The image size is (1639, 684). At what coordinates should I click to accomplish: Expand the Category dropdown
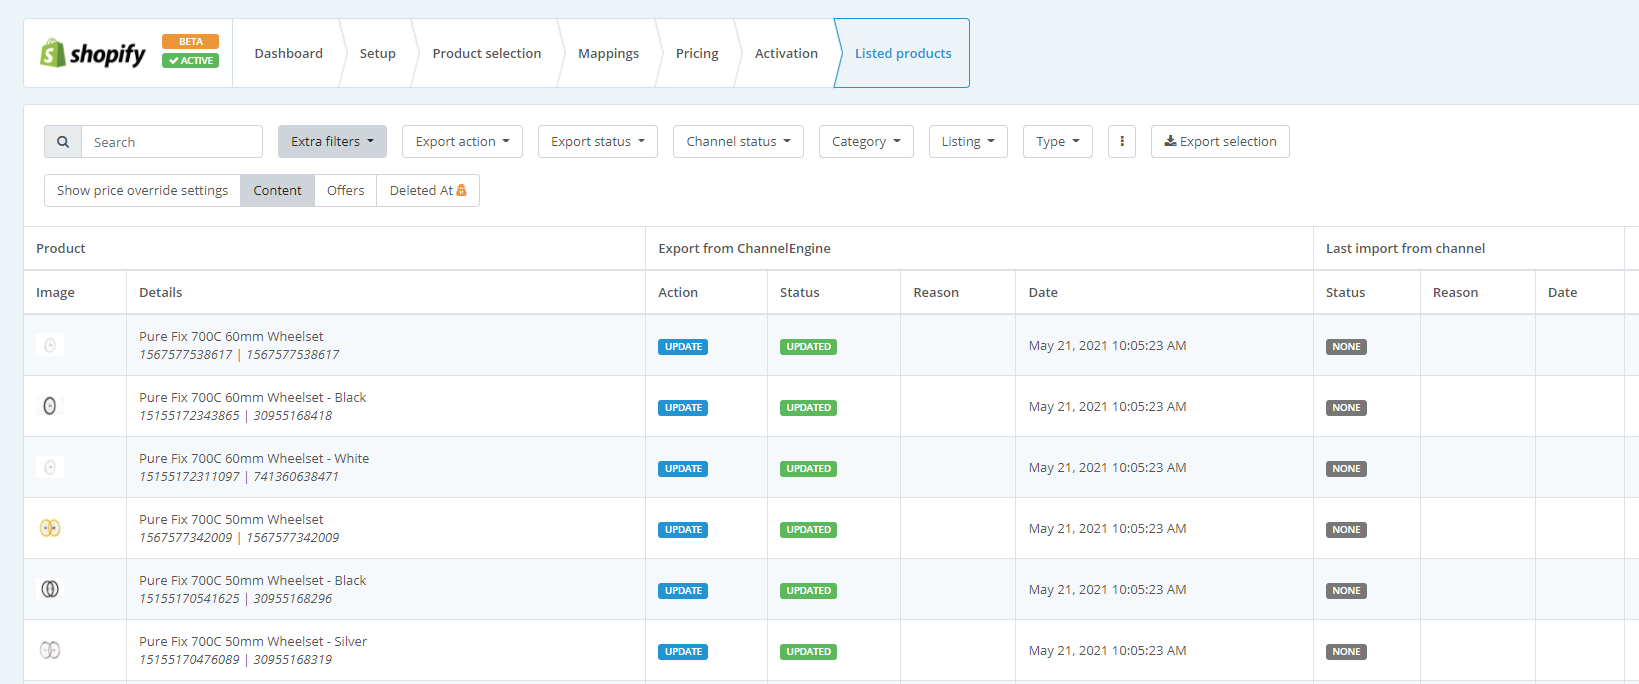coord(866,141)
